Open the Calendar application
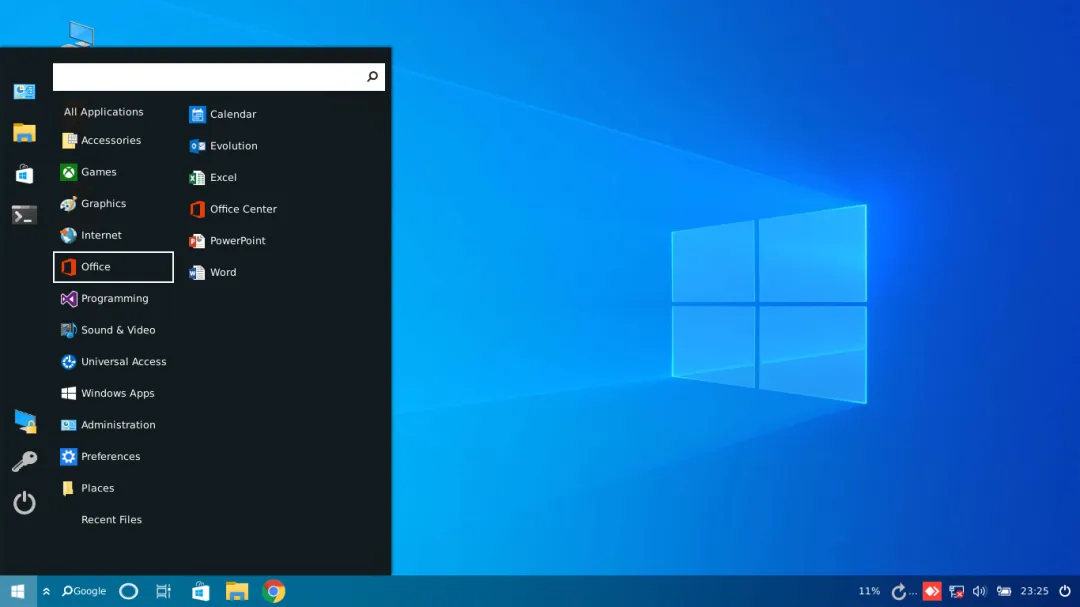The width and height of the screenshot is (1080, 607). click(x=222, y=114)
